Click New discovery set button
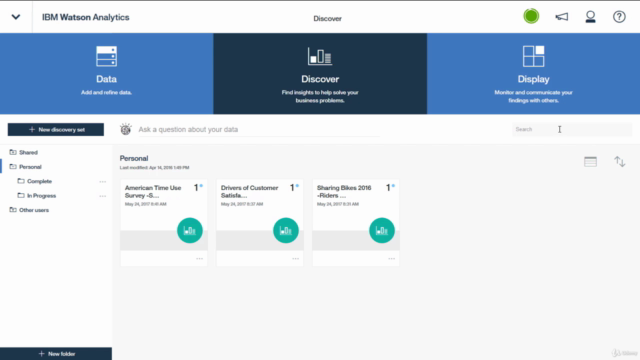The height and width of the screenshot is (360, 640). click(x=56, y=129)
